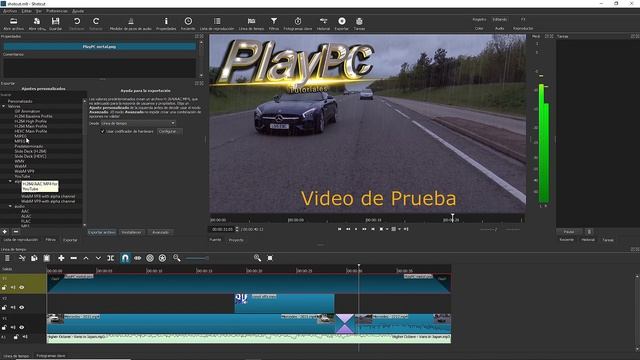Open the Ayuda menu
The width and height of the screenshot is (640, 360).
coord(78,11)
